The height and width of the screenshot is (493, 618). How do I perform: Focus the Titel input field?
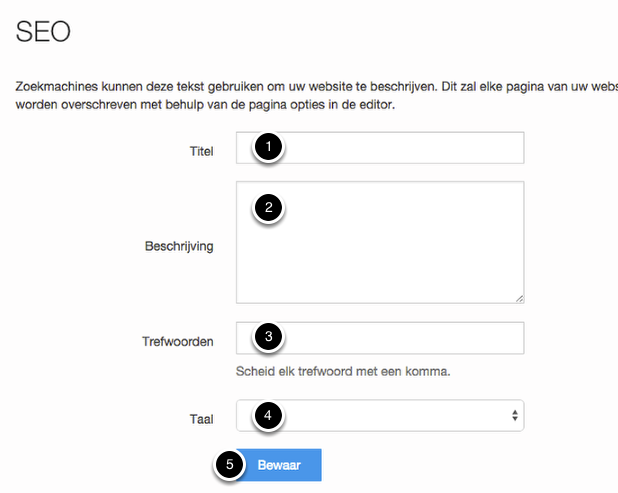(400, 148)
